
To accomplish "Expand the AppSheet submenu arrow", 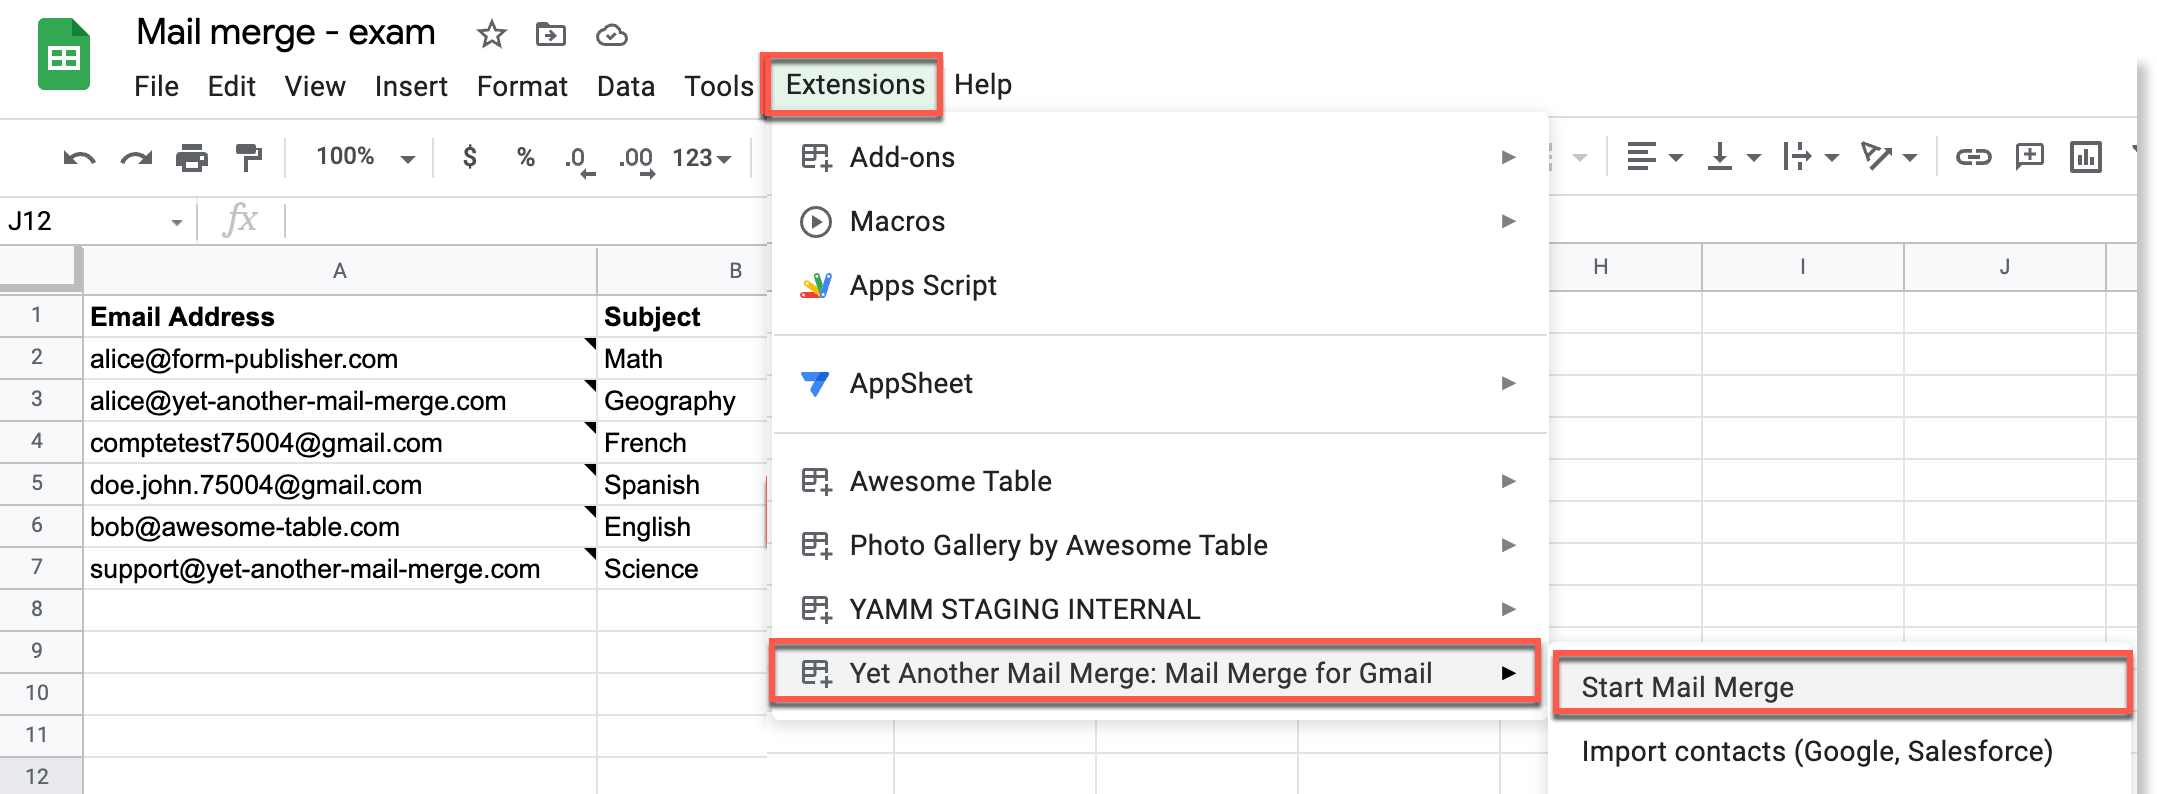I will tap(1509, 383).
